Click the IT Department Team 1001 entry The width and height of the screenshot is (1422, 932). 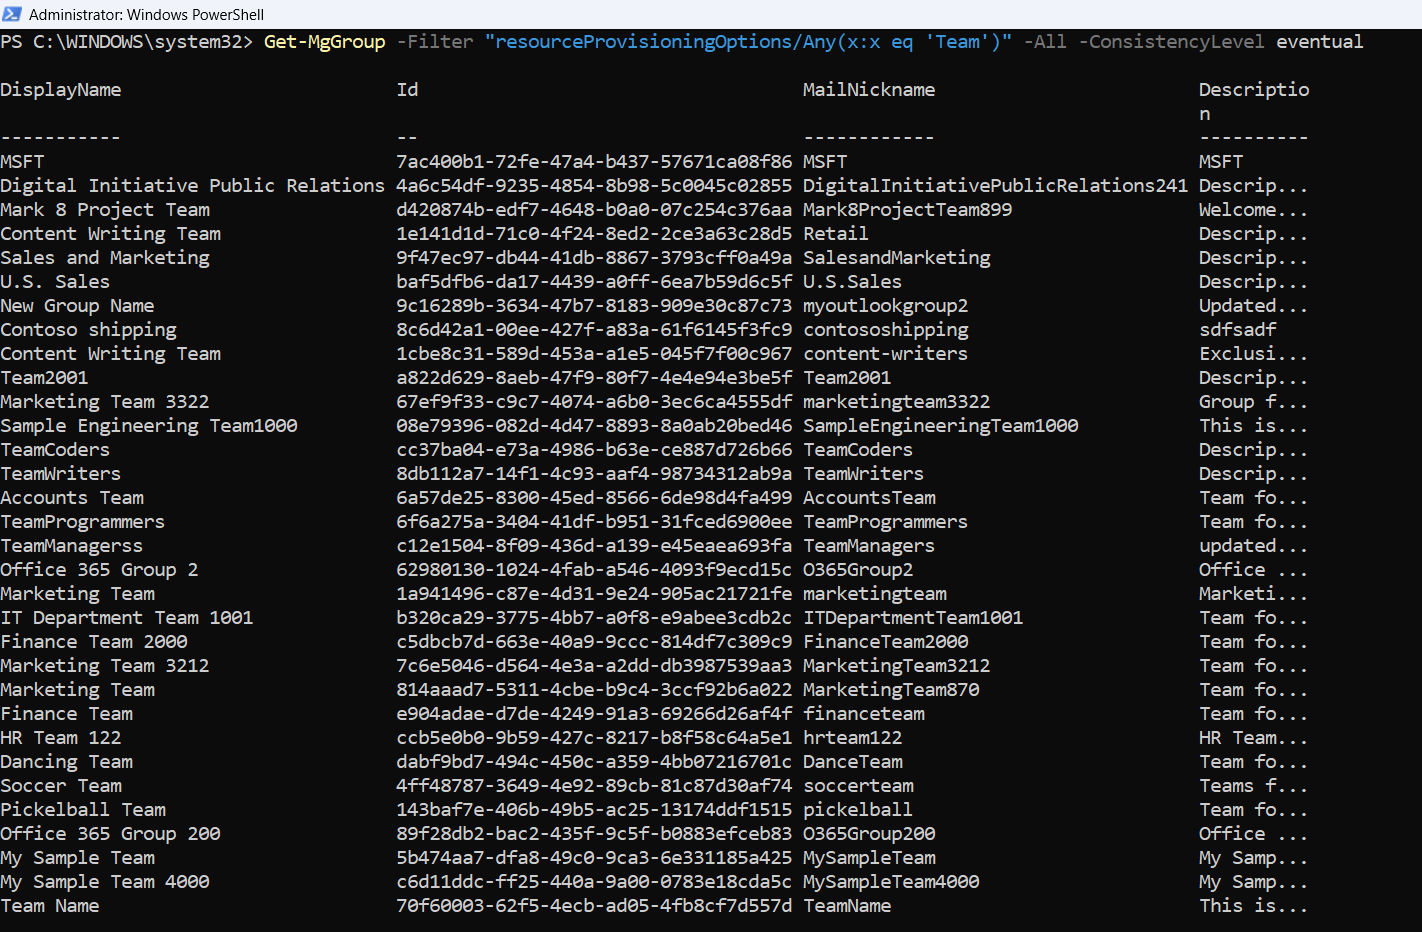127,618
